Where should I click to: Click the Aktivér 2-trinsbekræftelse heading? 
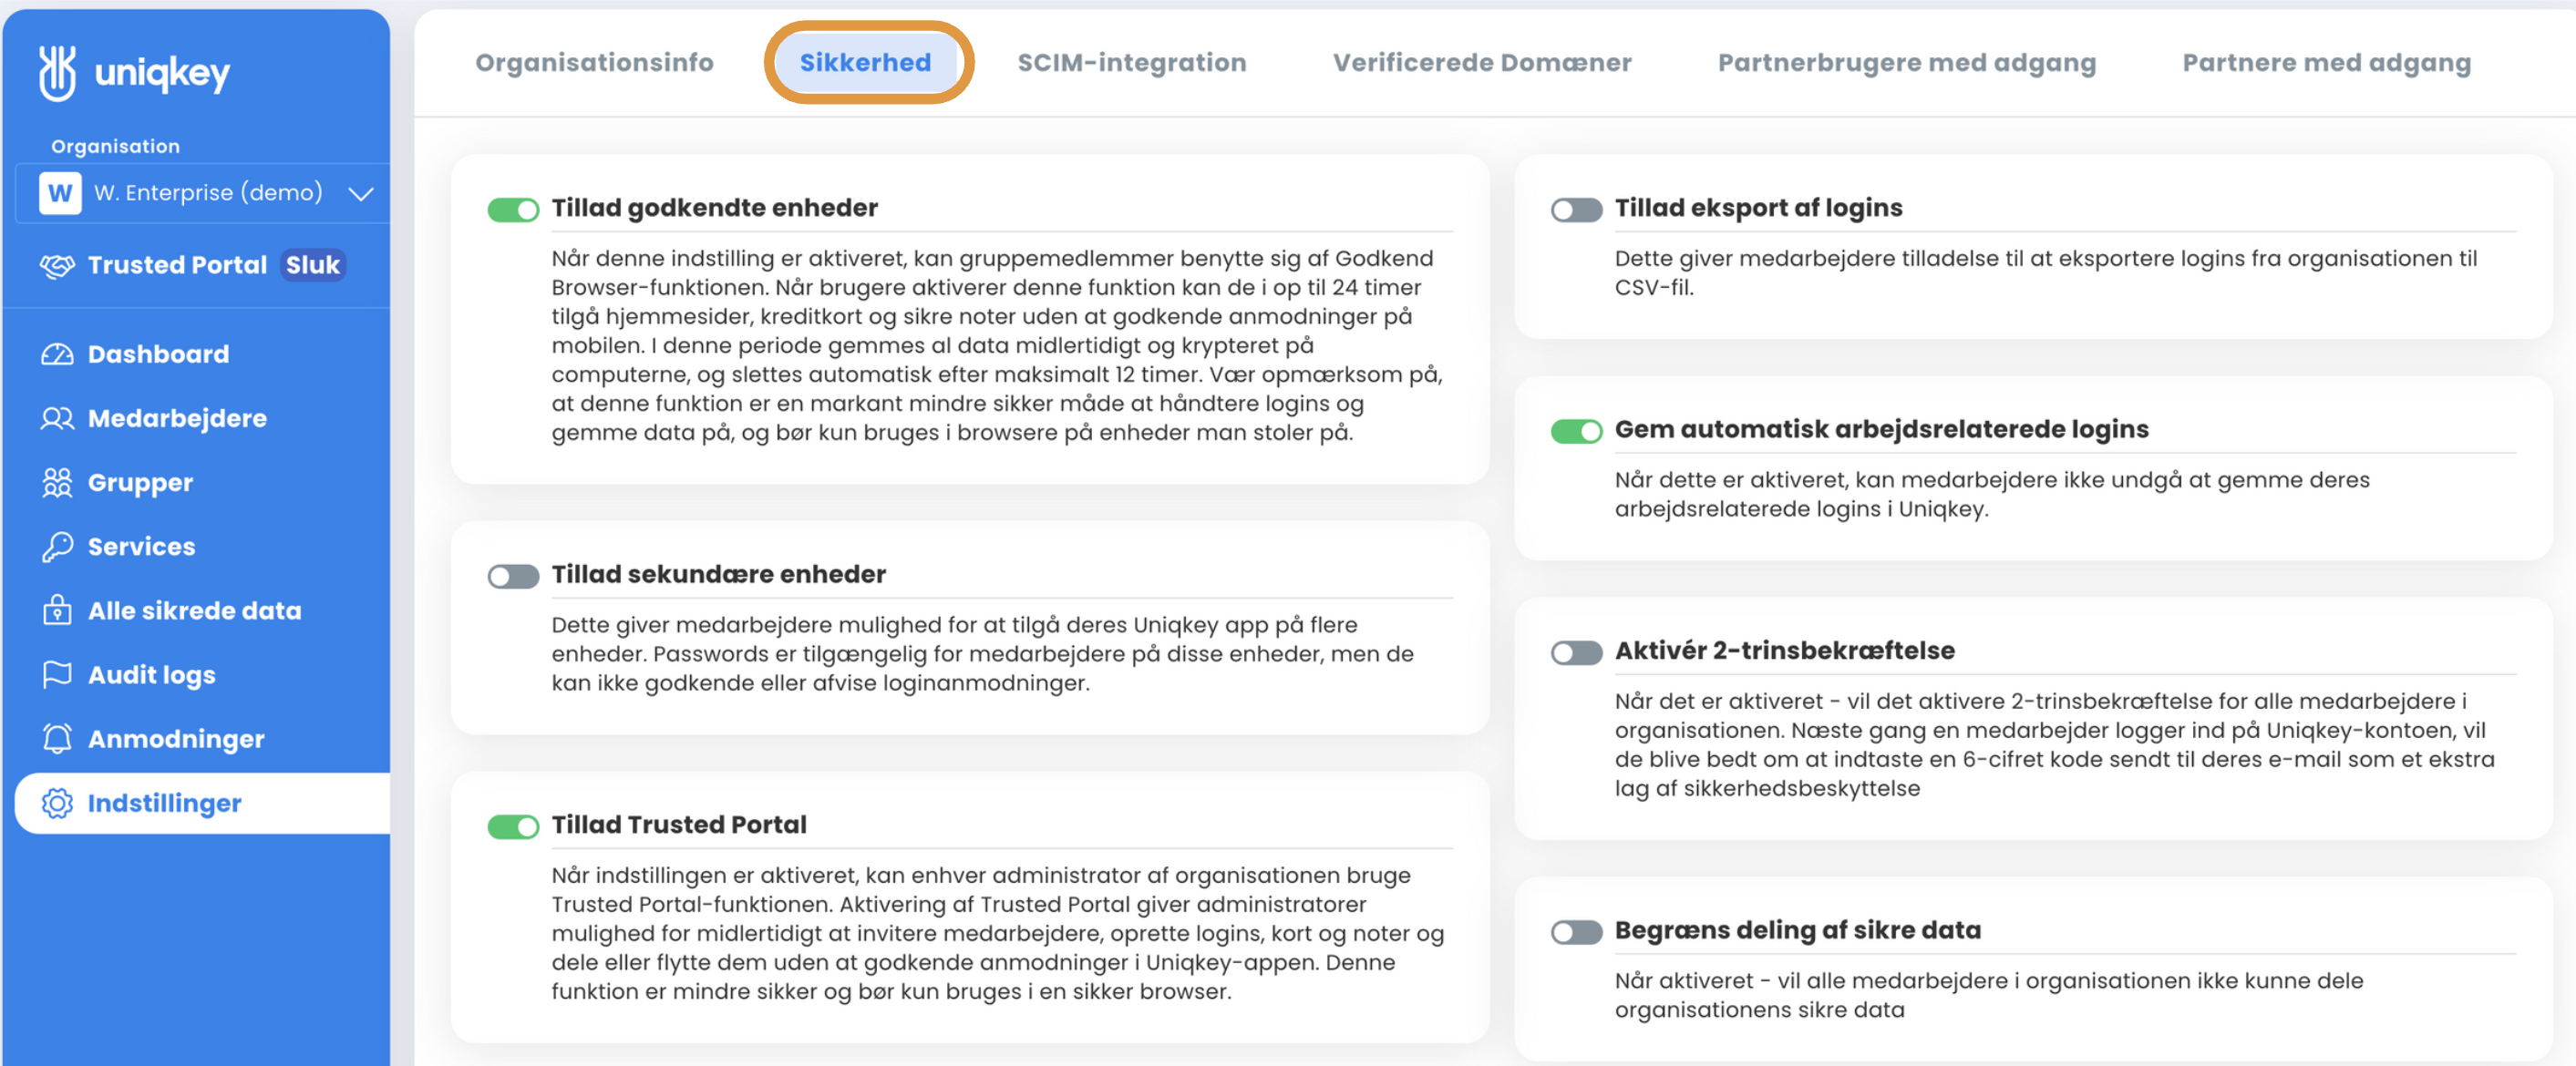tap(1784, 651)
